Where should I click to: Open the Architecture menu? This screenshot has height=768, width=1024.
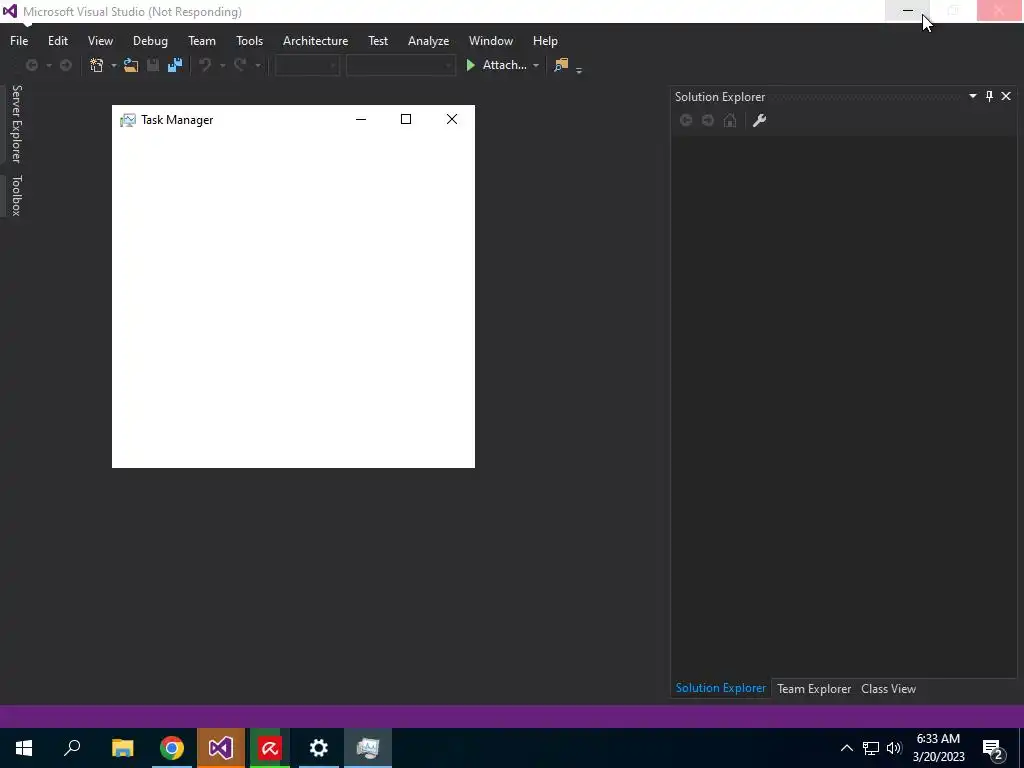click(x=315, y=40)
